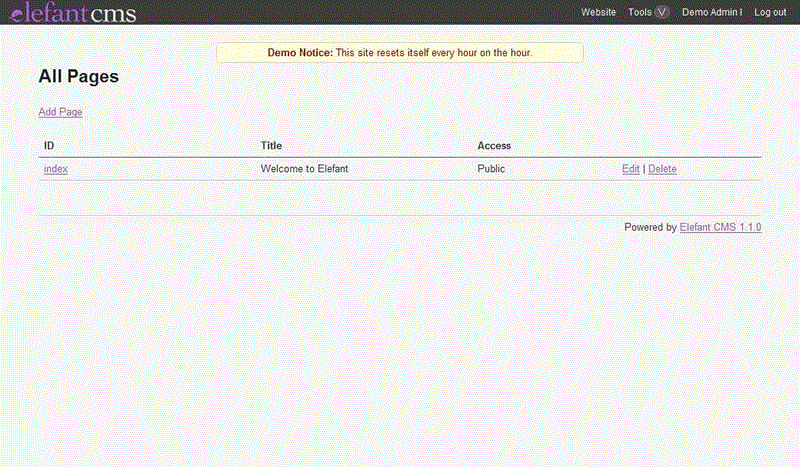This screenshot has height=467, width=800.
Task: Delete the Welcome to Elefant page
Action: coord(662,169)
